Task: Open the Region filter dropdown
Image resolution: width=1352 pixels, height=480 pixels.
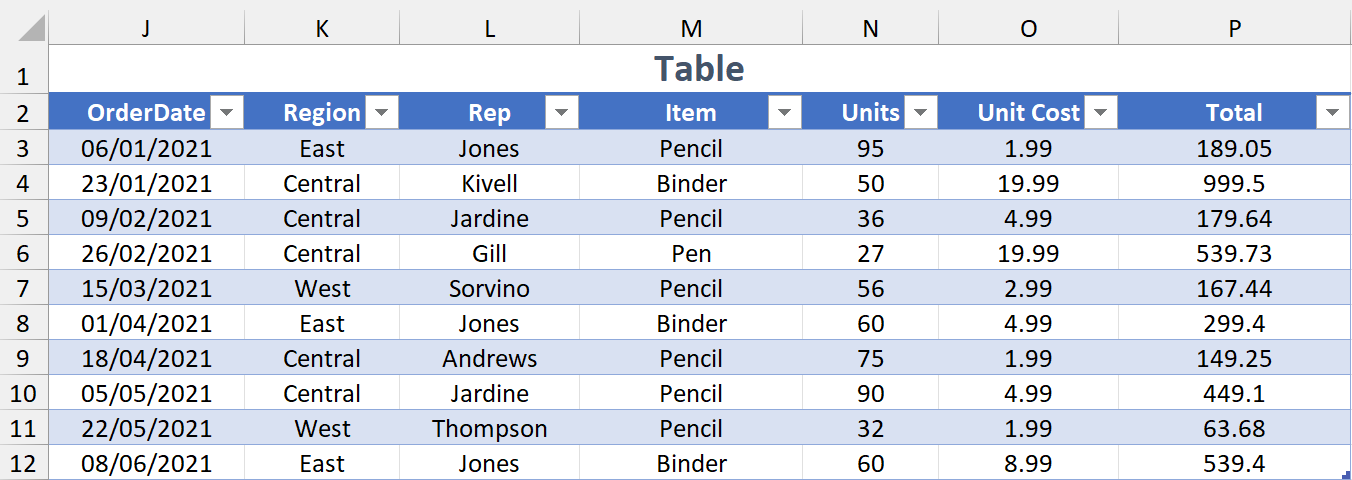Action: [x=382, y=113]
